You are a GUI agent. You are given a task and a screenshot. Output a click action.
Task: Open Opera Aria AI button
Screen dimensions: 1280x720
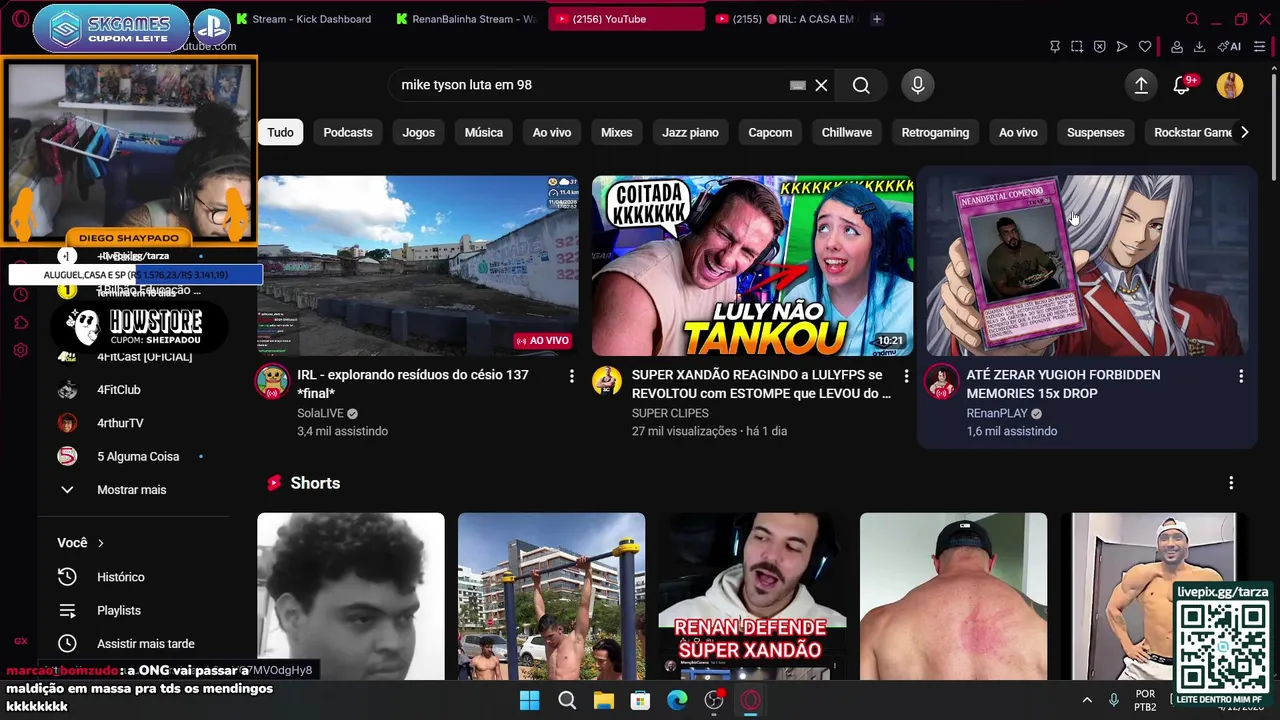click(x=1229, y=47)
